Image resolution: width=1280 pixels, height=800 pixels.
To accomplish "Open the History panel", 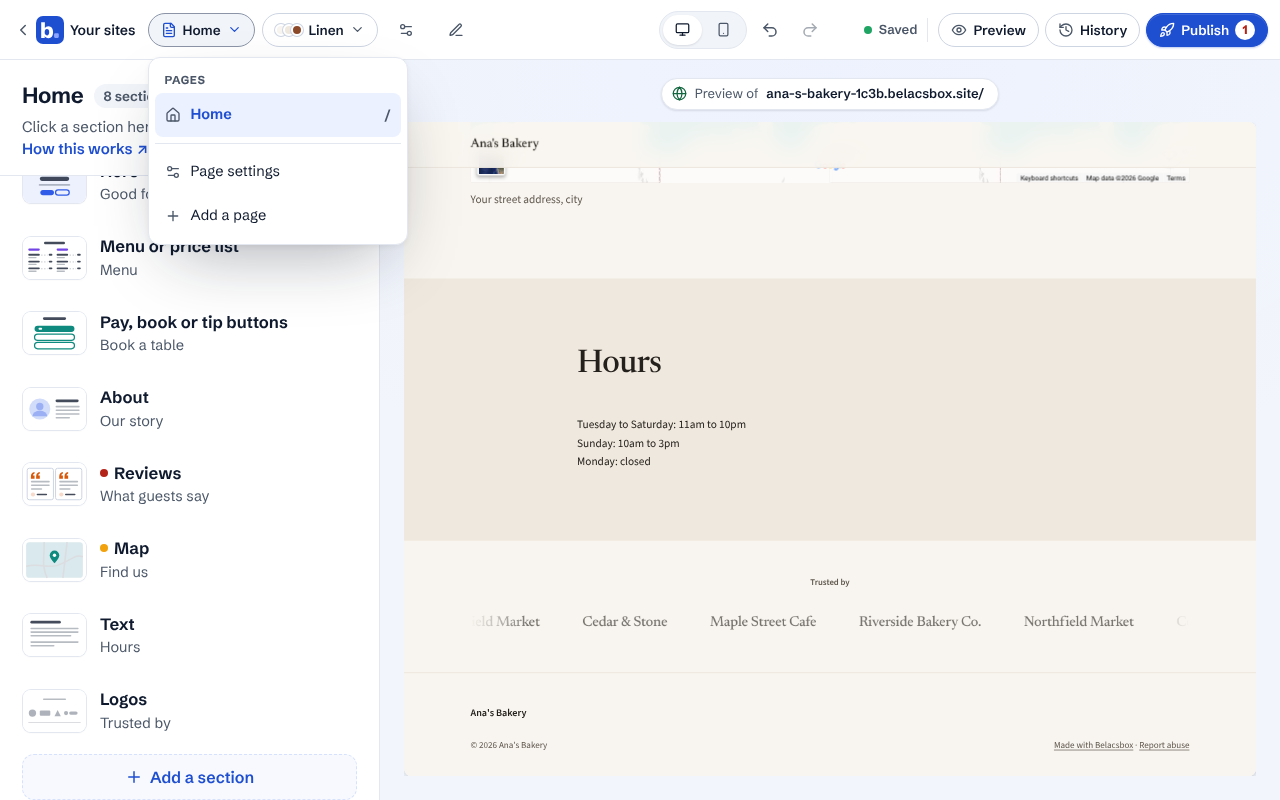I will [x=1092, y=30].
